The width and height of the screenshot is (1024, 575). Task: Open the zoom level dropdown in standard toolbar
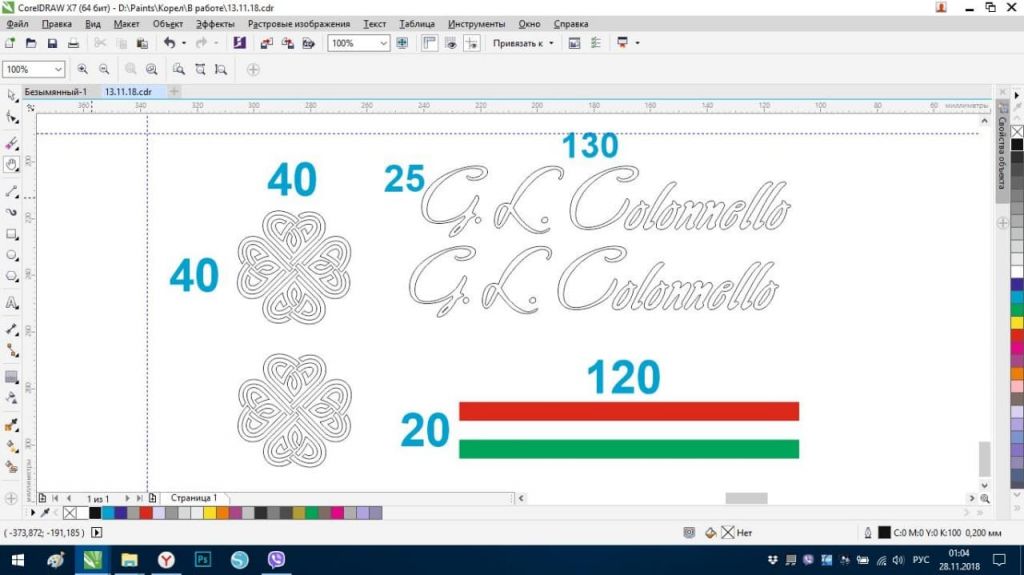383,44
